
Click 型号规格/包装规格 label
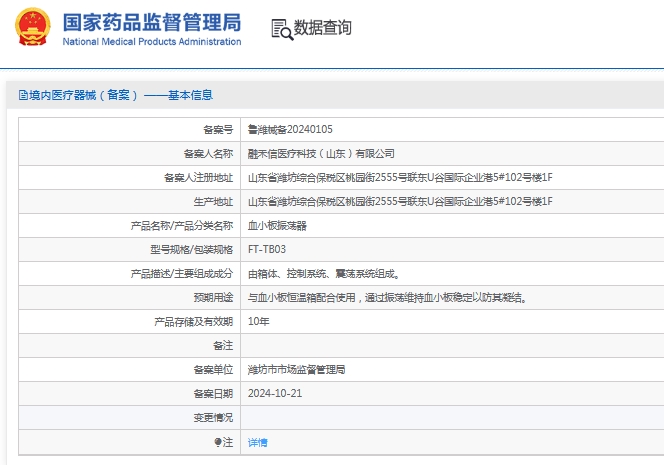tap(192, 249)
